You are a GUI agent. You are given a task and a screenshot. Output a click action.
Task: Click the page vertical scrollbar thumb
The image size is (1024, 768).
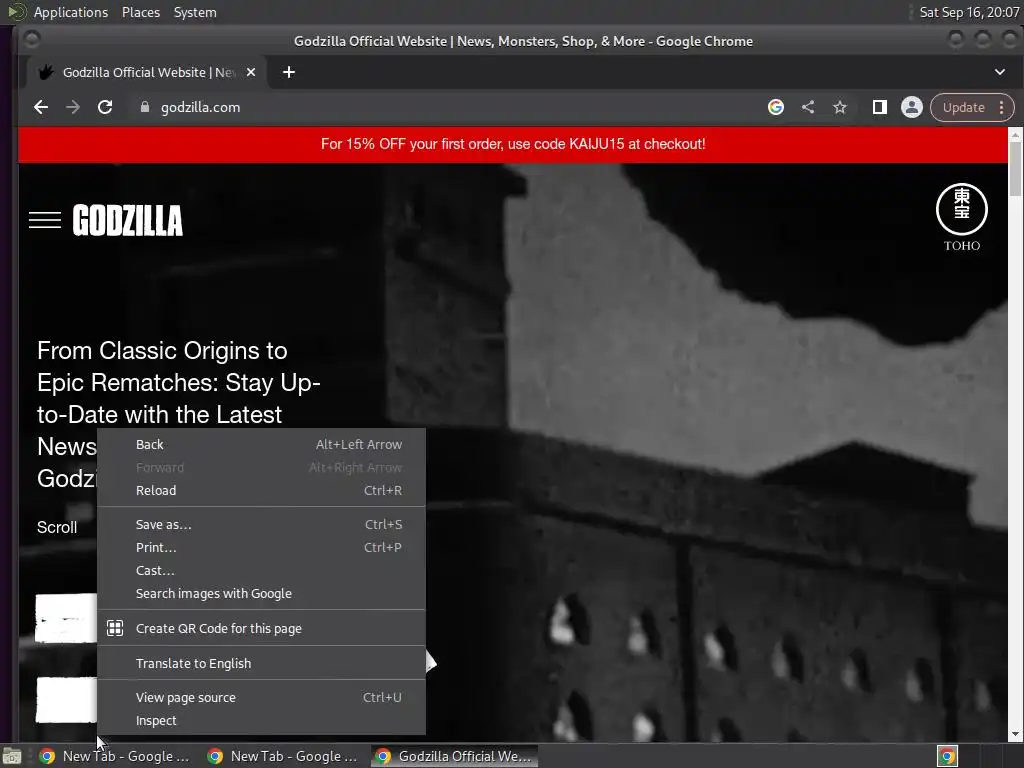click(1016, 168)
